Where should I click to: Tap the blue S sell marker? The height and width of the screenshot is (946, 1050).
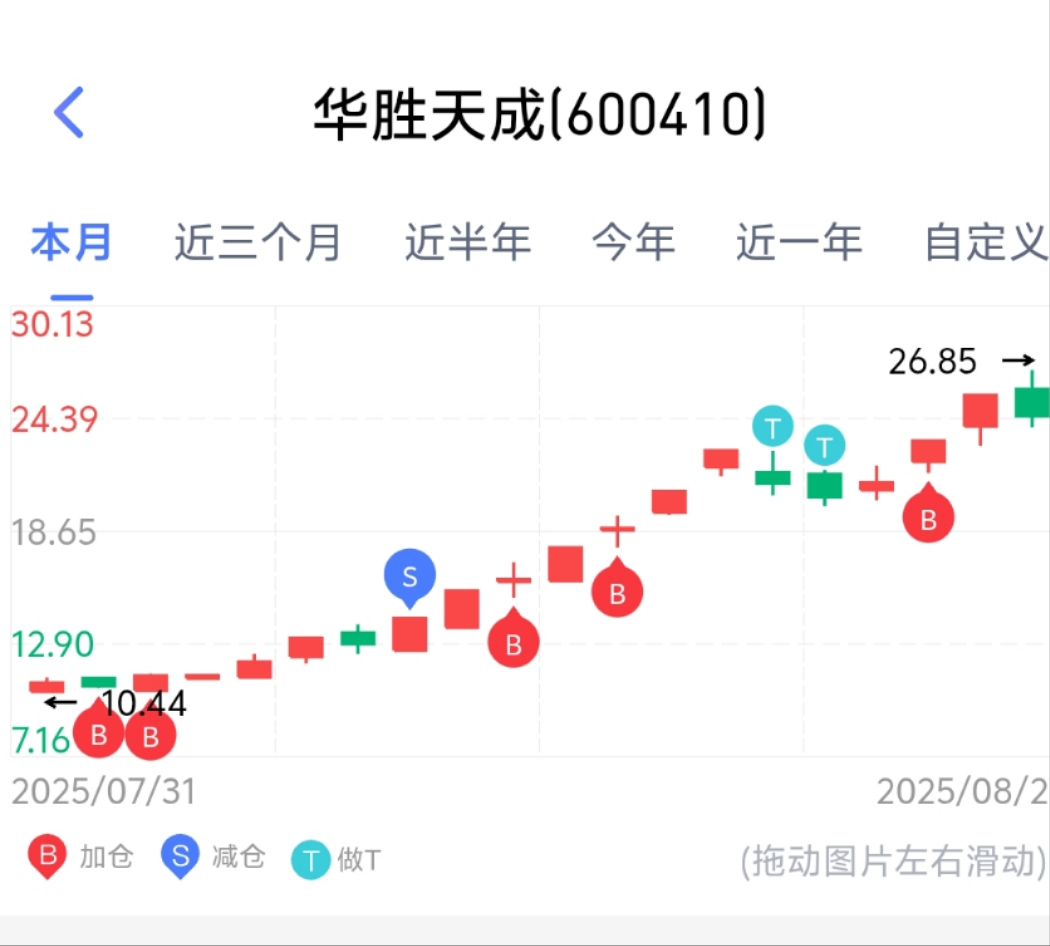(410, 577)
